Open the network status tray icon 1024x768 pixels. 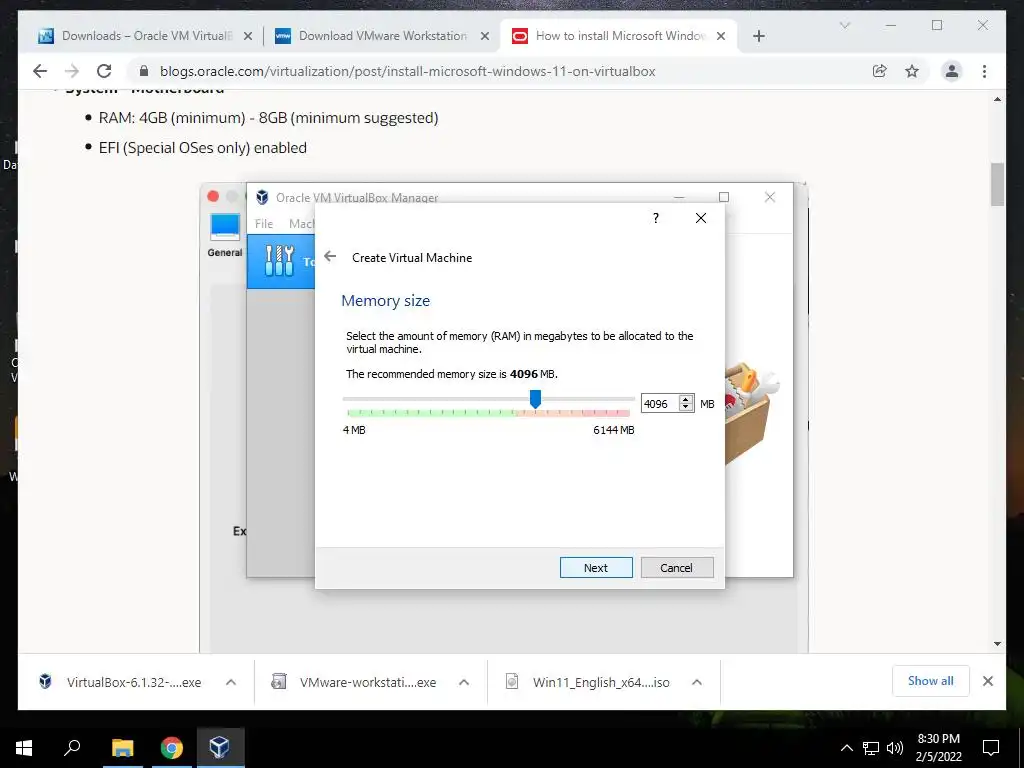871,748
